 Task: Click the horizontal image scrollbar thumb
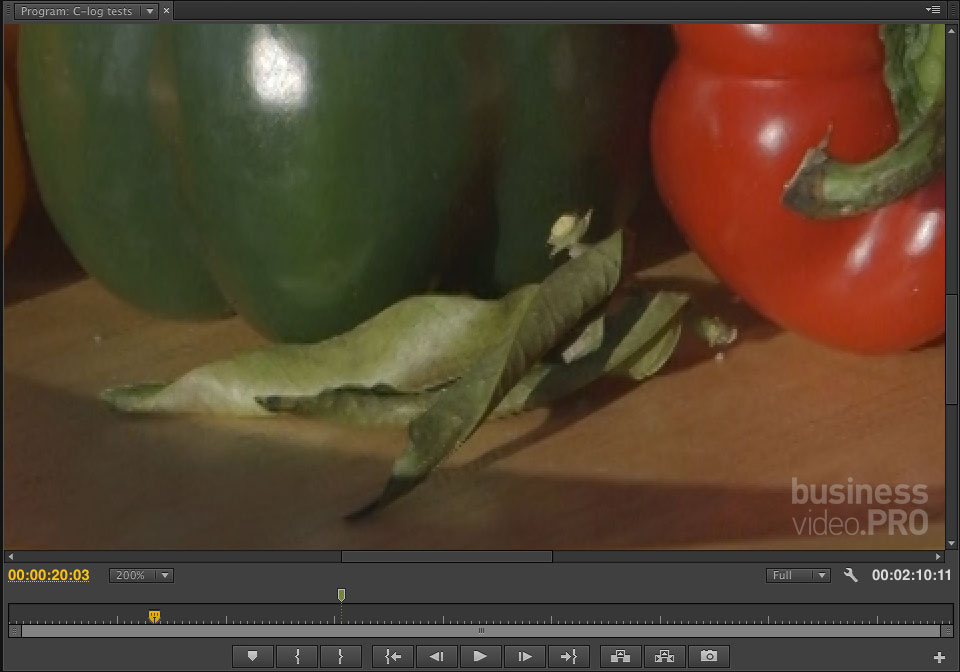coord(447,556)
